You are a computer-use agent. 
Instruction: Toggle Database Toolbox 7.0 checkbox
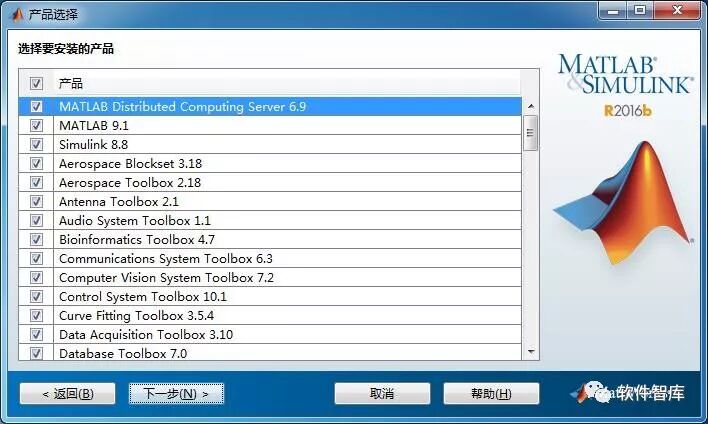pyautogui.click(x=36, y=353)
